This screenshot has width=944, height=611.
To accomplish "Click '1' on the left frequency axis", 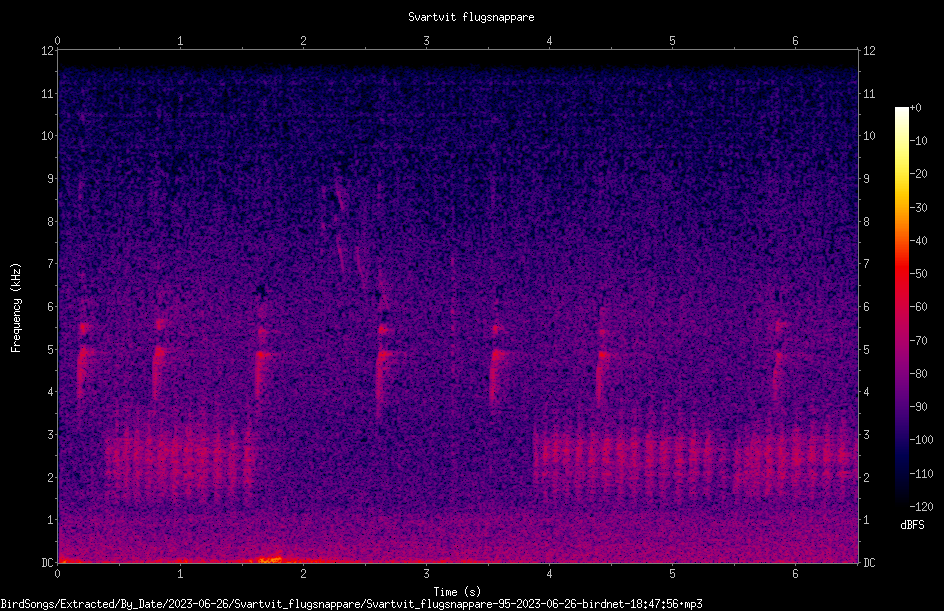I will click(x=51, y=520).
